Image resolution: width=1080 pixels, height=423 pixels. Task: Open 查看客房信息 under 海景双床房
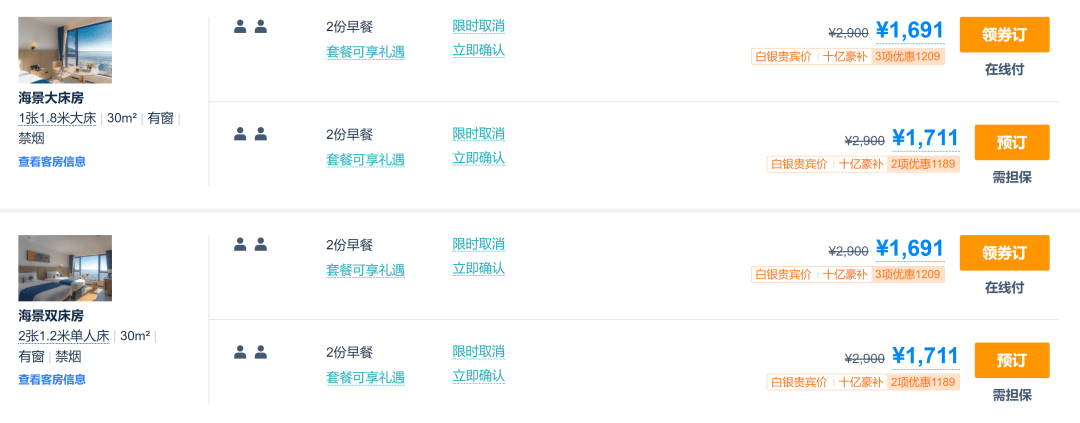coord(52,380)
